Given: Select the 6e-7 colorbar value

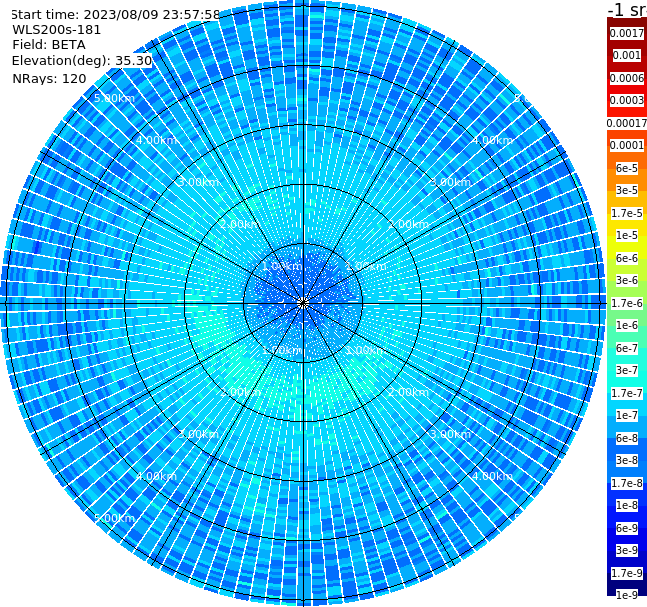Looking at the screenshot, I should (627, 348).
